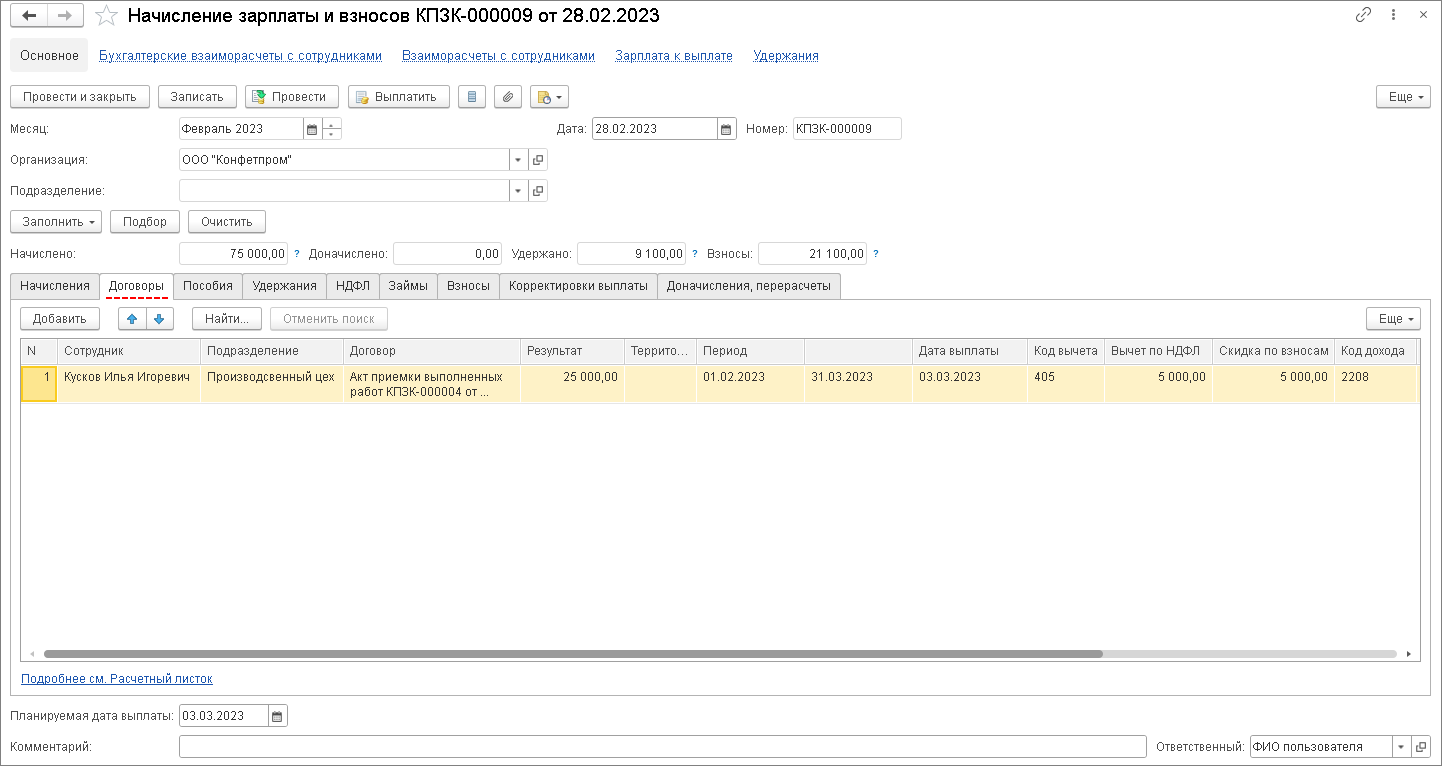1442x766 pixels.
Task: Select the deduction code 405 cell
Action: pos(1065,384)
